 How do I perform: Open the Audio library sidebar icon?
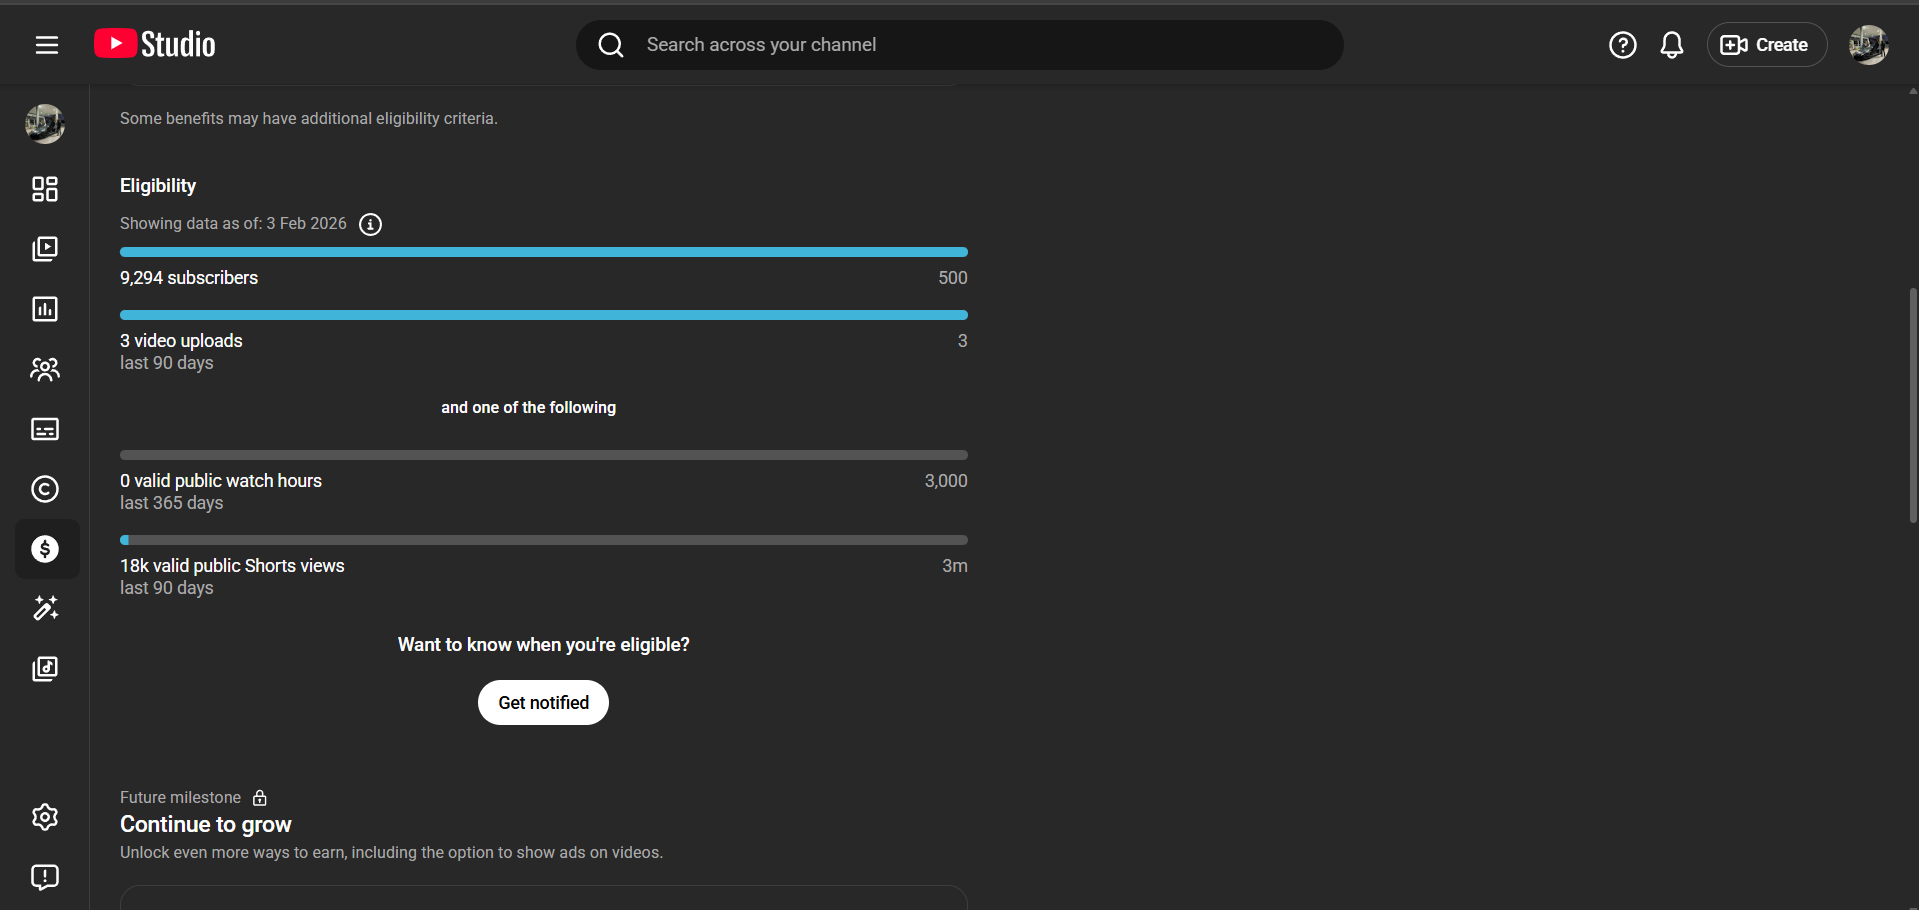coord(45,668)
